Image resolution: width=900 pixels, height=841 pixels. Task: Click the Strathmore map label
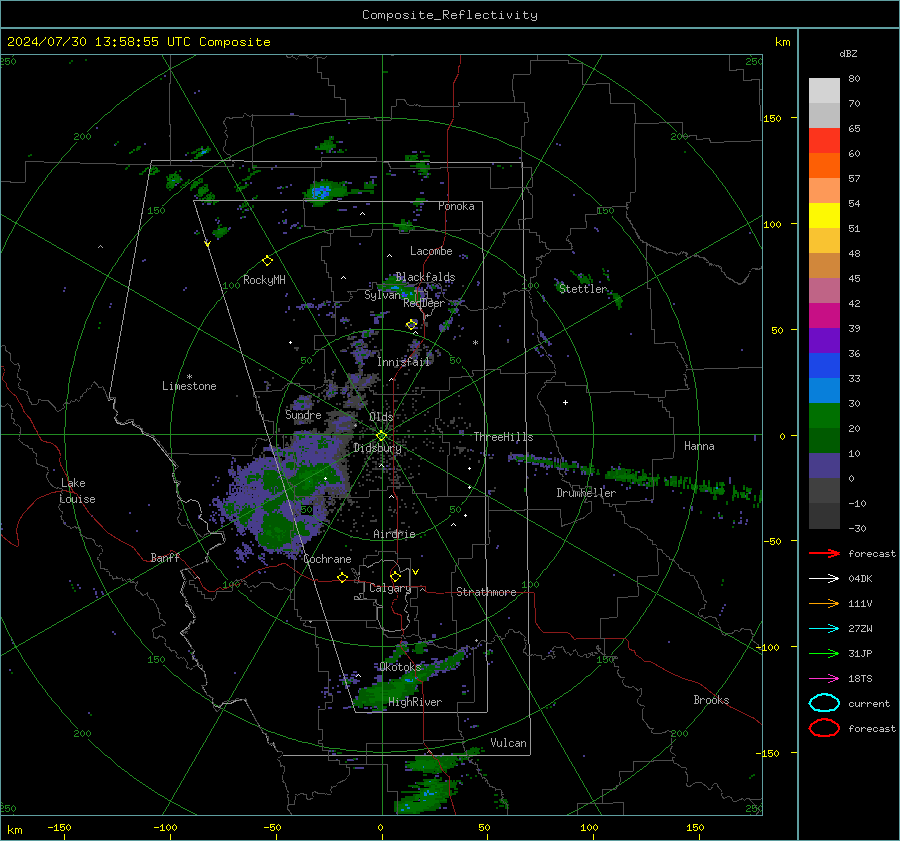pyautogui.click(x=486, y=592)
